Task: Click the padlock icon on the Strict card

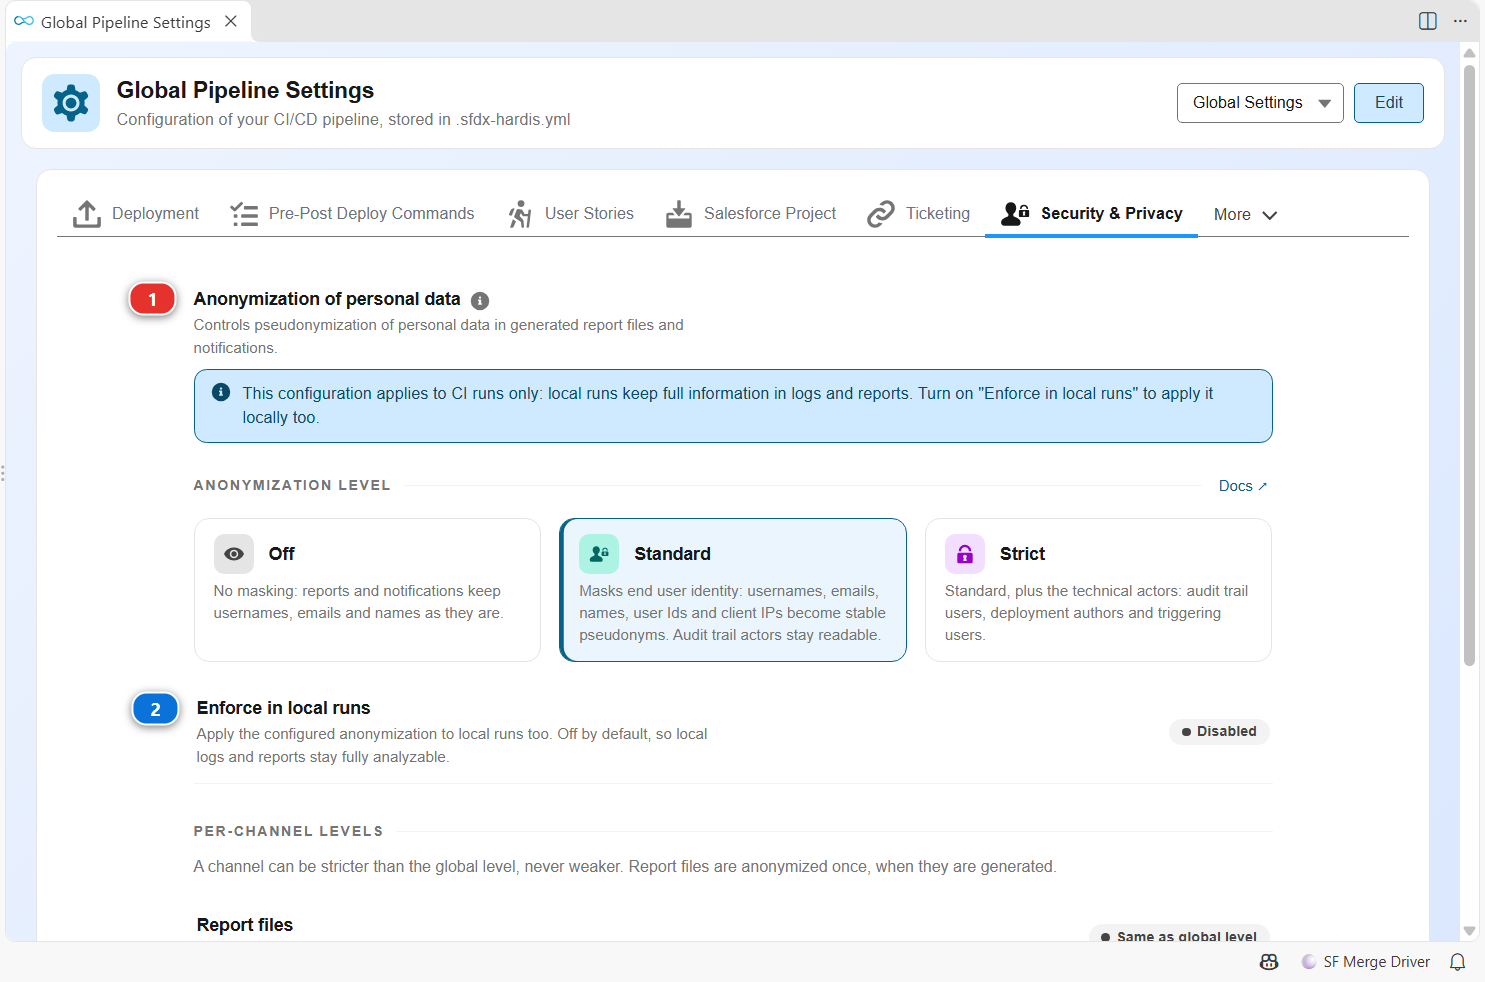Action: point(965,554)
